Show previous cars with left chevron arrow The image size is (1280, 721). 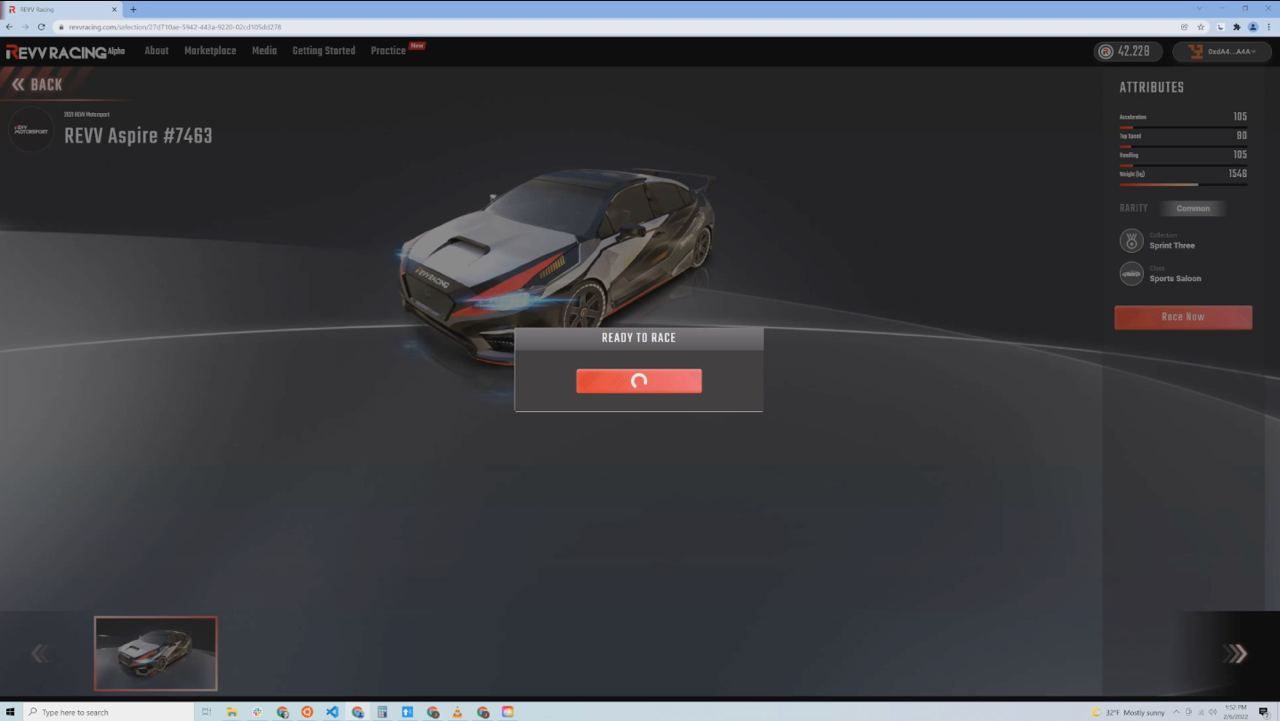[x=40, y=653]
